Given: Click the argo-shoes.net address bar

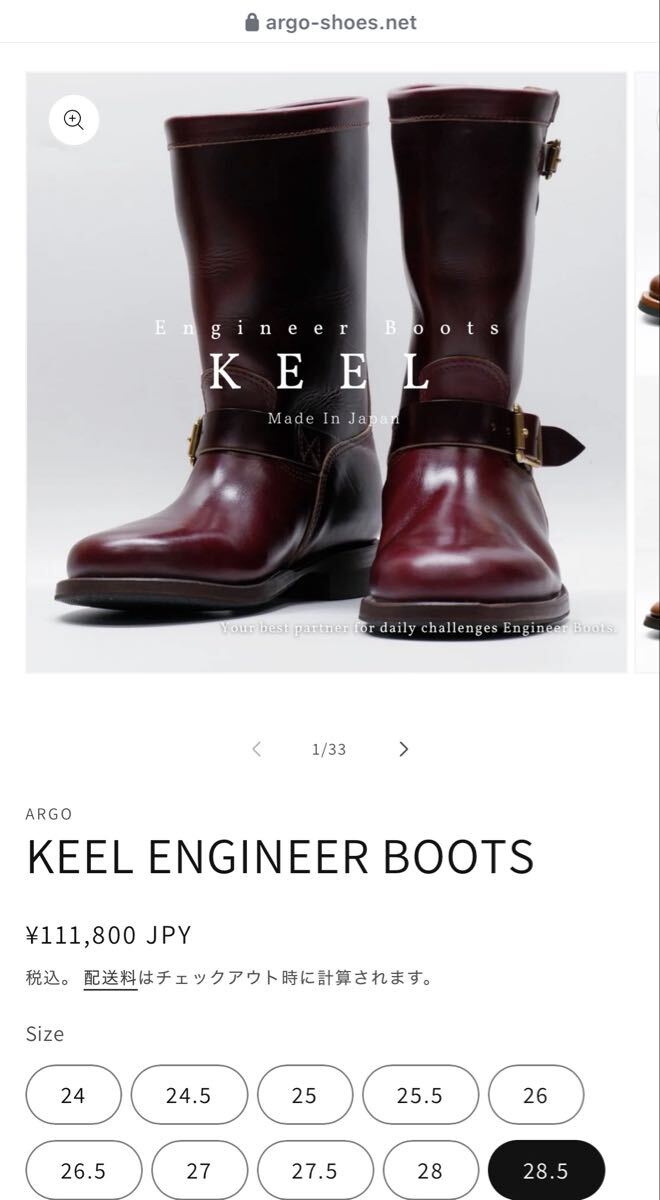Looking at the screenshot, I should [x=330, y=22].
